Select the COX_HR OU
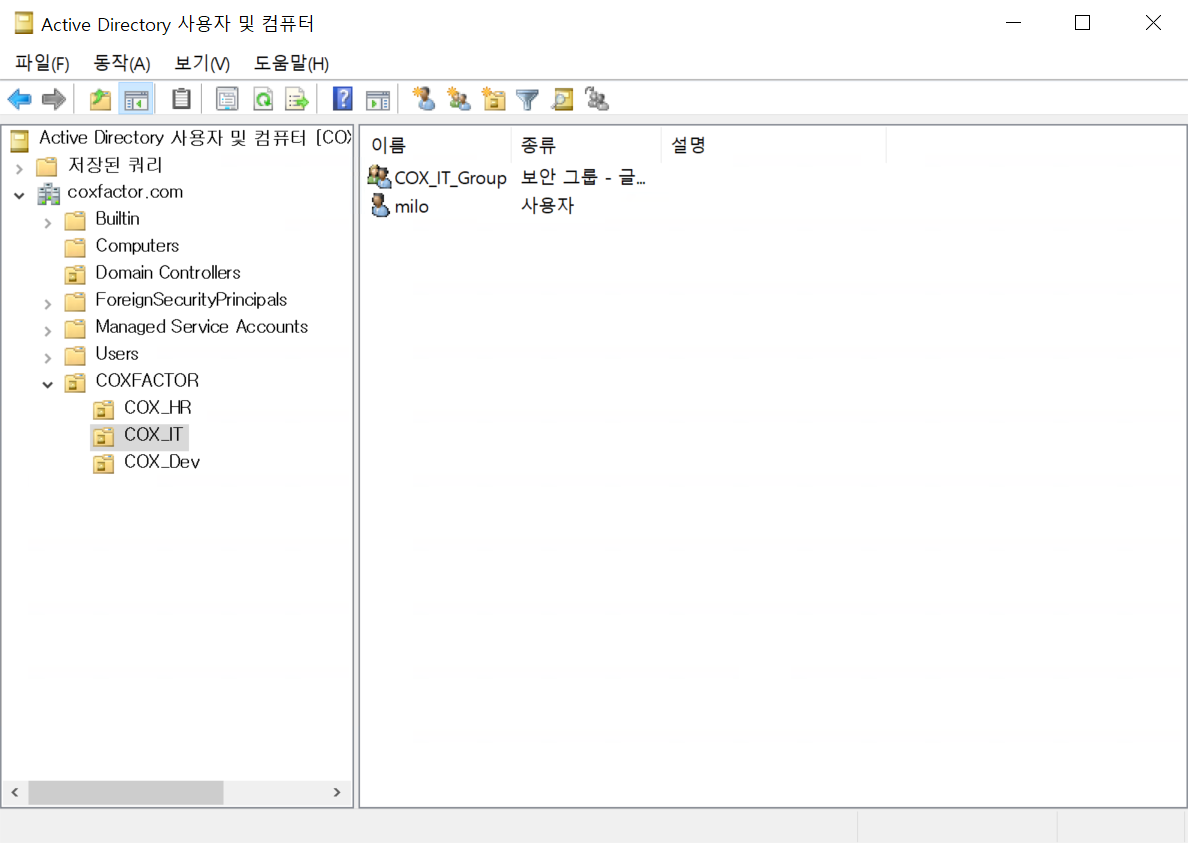The height and width of the screenshot is (843, 1188). 158,407
